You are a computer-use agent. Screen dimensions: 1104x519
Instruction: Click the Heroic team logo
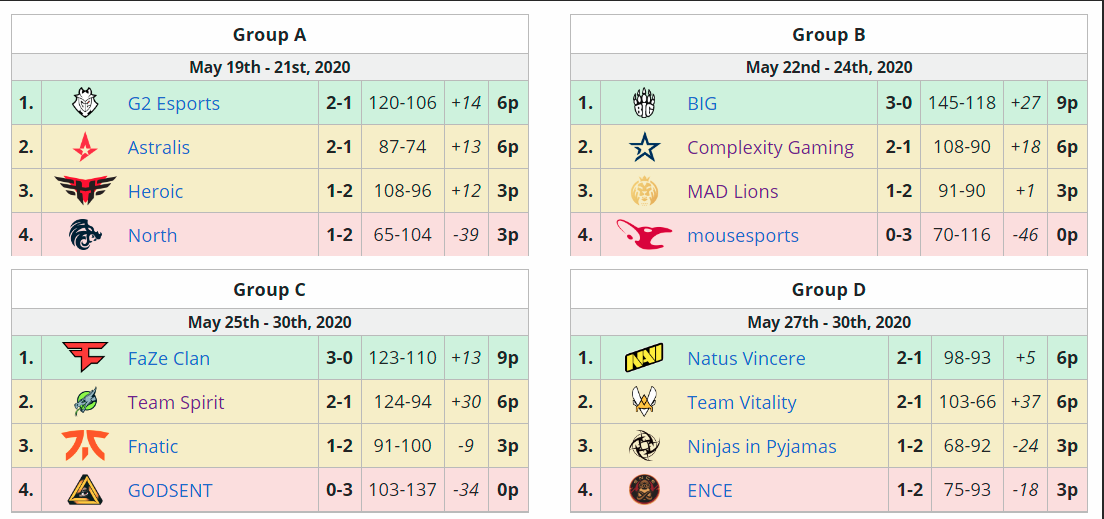pyautogui.click(x=85, y=191)
